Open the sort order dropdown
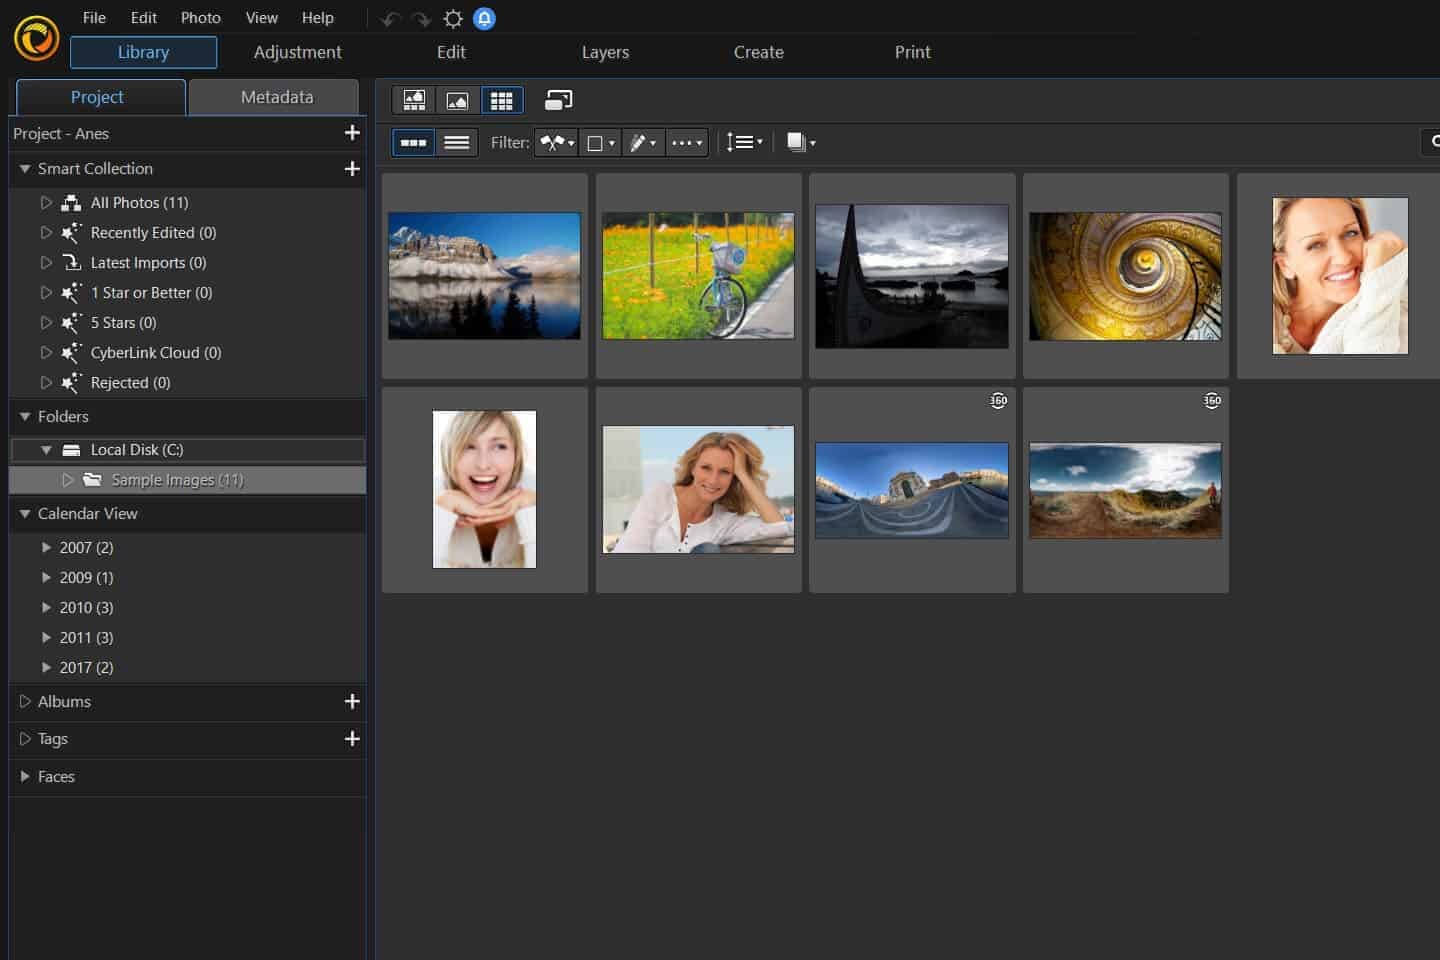Image resolution: width=1440 pixels, height=960 pixels. point(745,143)
